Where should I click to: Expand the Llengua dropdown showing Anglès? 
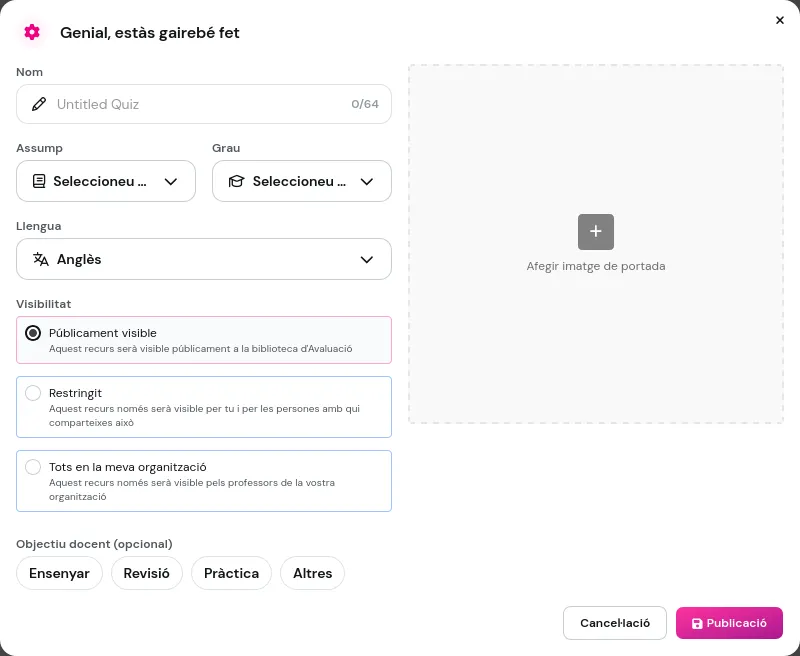[367, 259]
